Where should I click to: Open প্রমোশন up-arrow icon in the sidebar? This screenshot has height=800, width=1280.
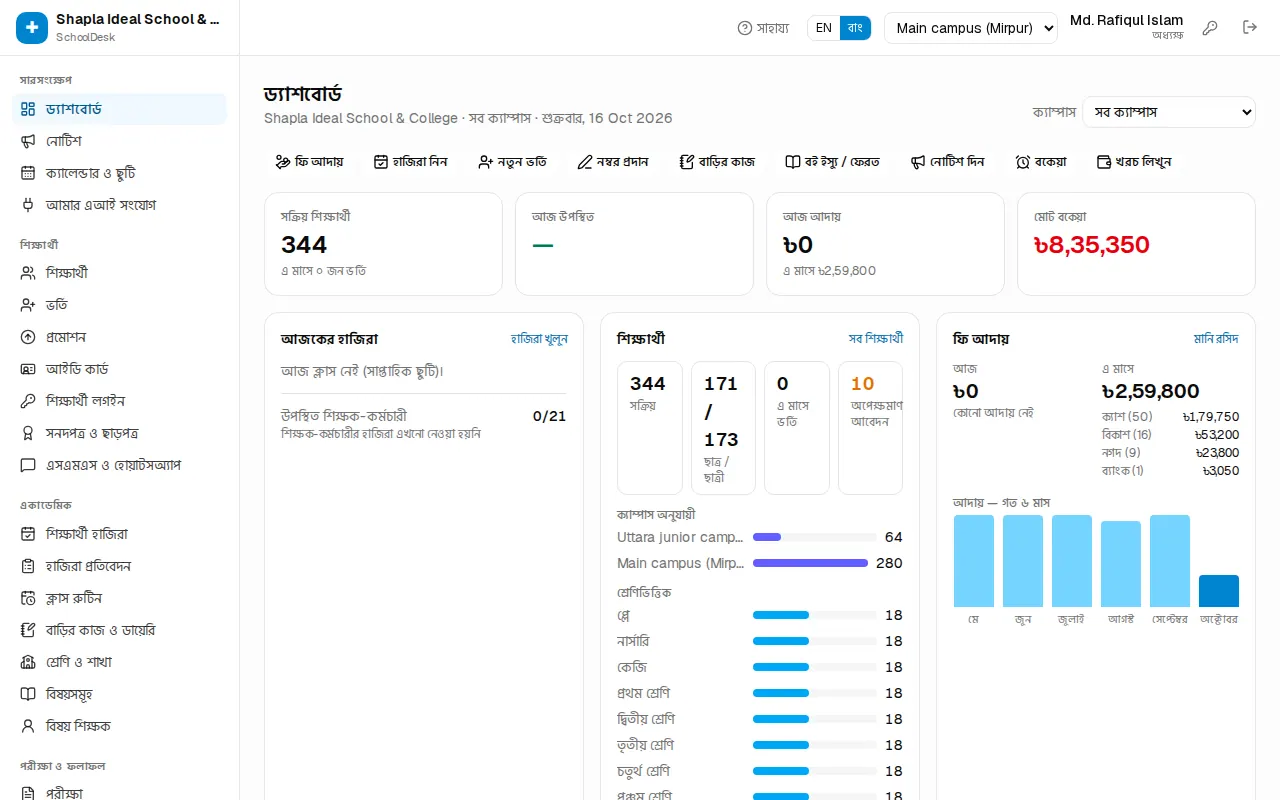(x=28, y=337)
